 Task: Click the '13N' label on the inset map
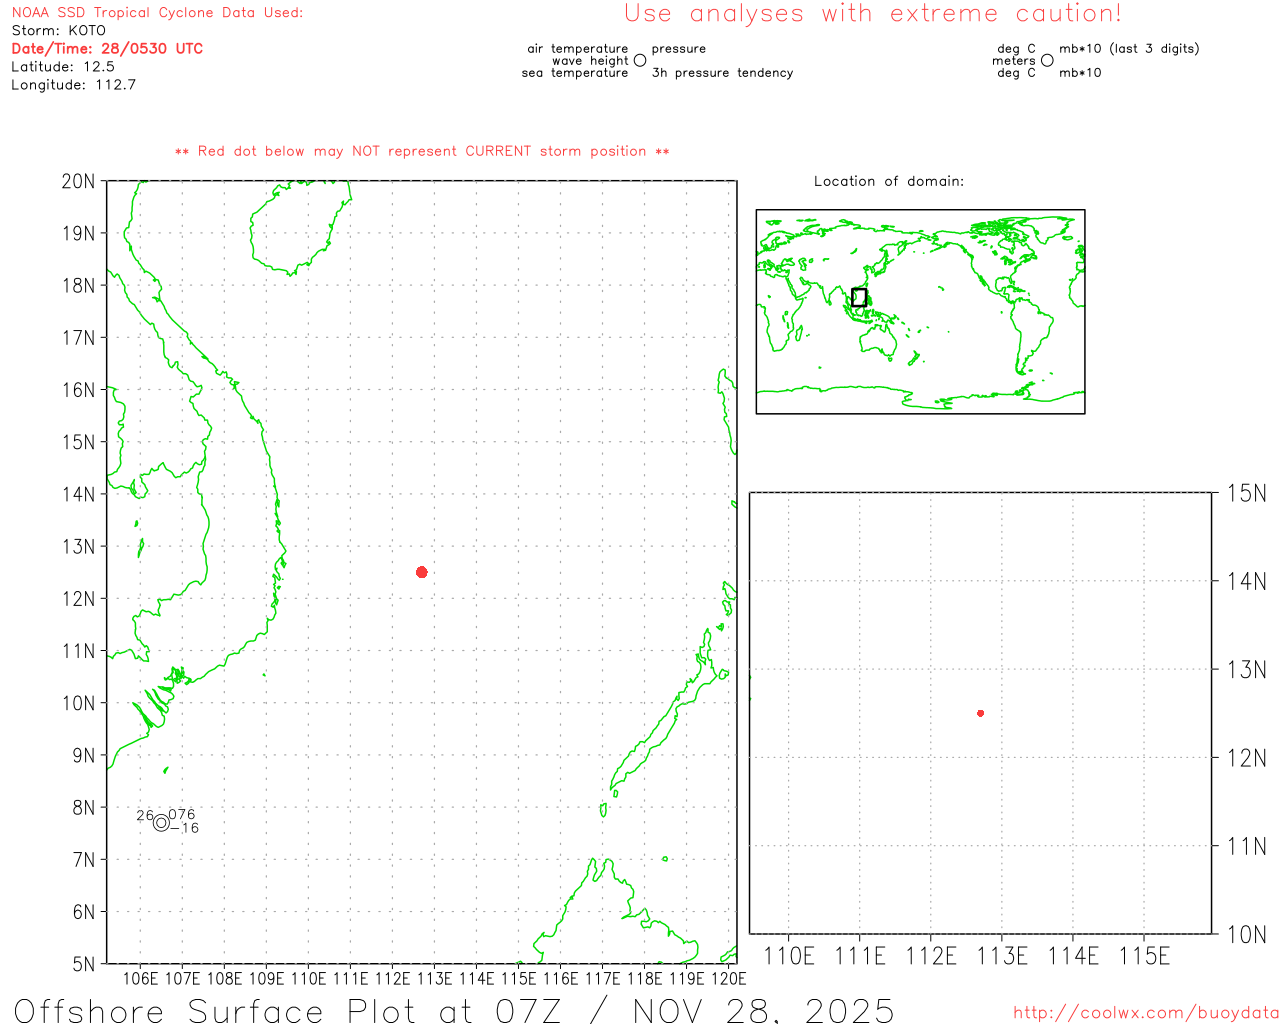coord(1247,670)
